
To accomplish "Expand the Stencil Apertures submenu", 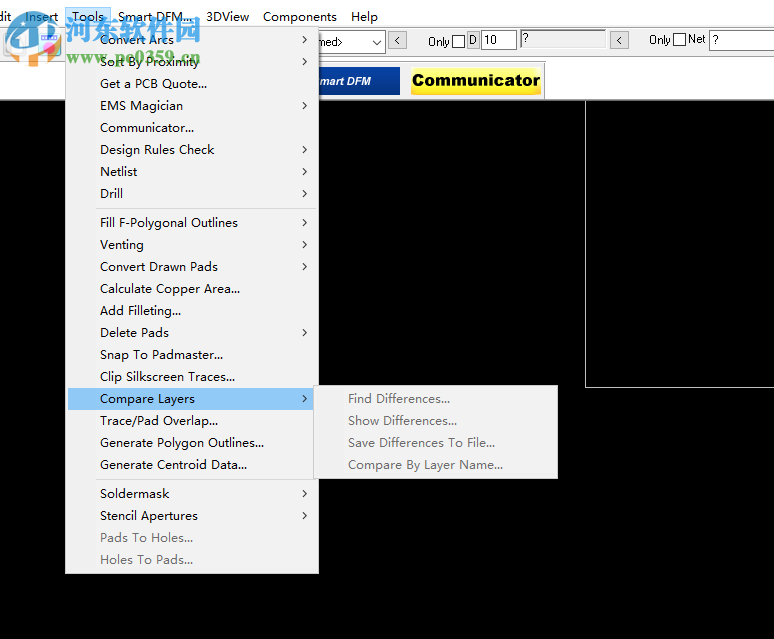I will (192, 516).
